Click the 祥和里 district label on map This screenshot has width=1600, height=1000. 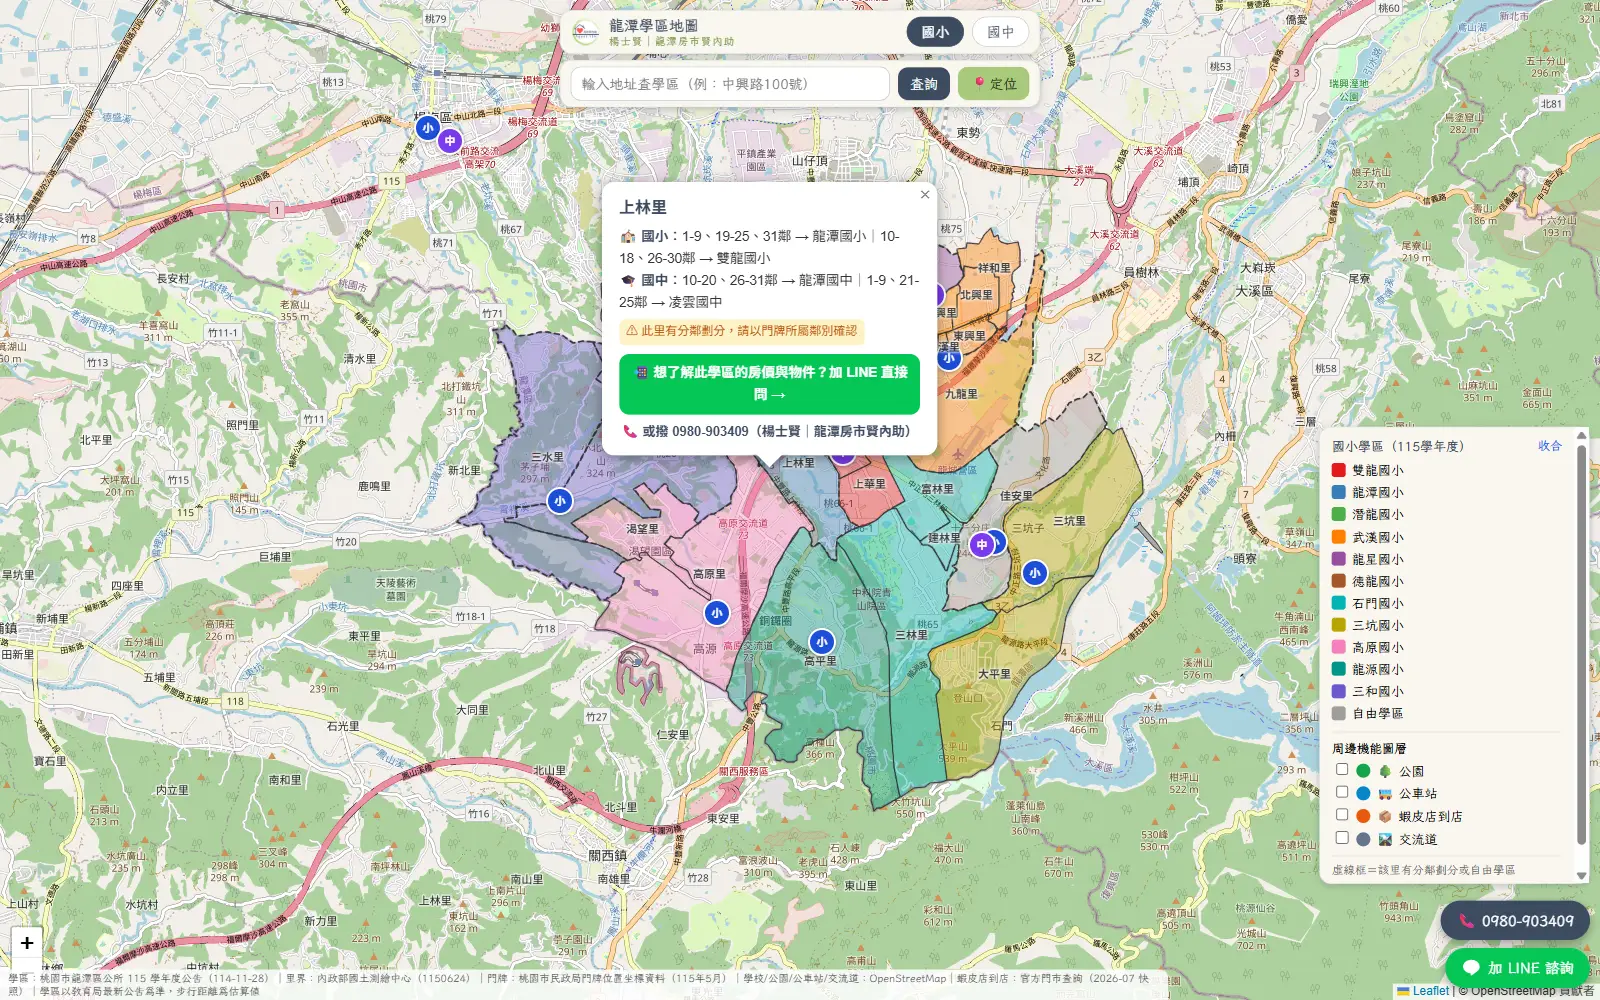[x=994, y=268]
